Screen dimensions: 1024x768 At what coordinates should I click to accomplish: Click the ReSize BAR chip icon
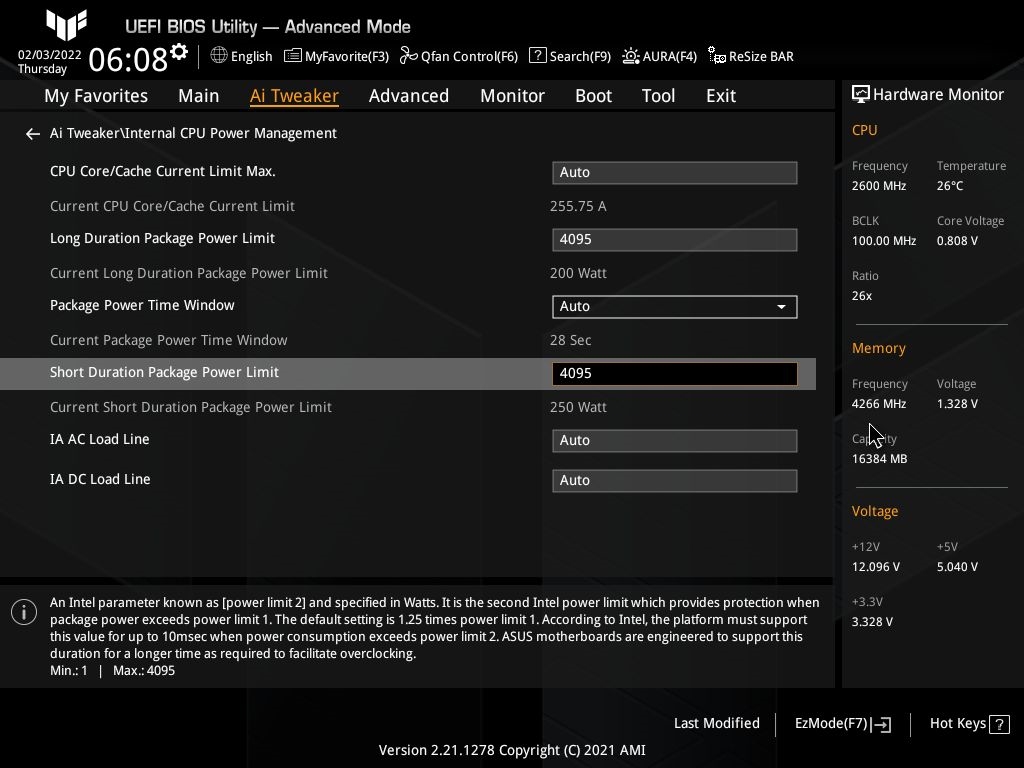click(x=716, y=56)
